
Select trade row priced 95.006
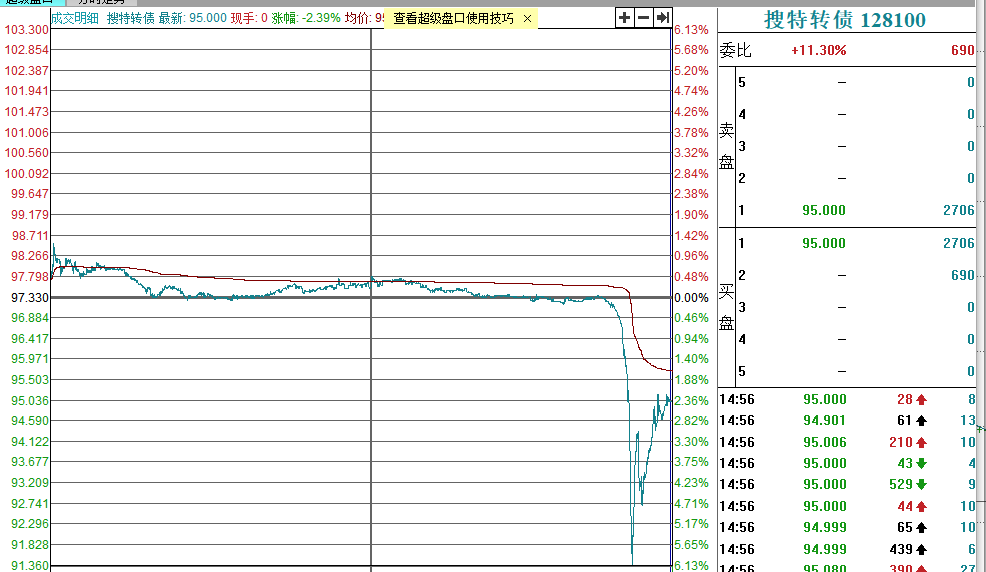pos(847,443)
